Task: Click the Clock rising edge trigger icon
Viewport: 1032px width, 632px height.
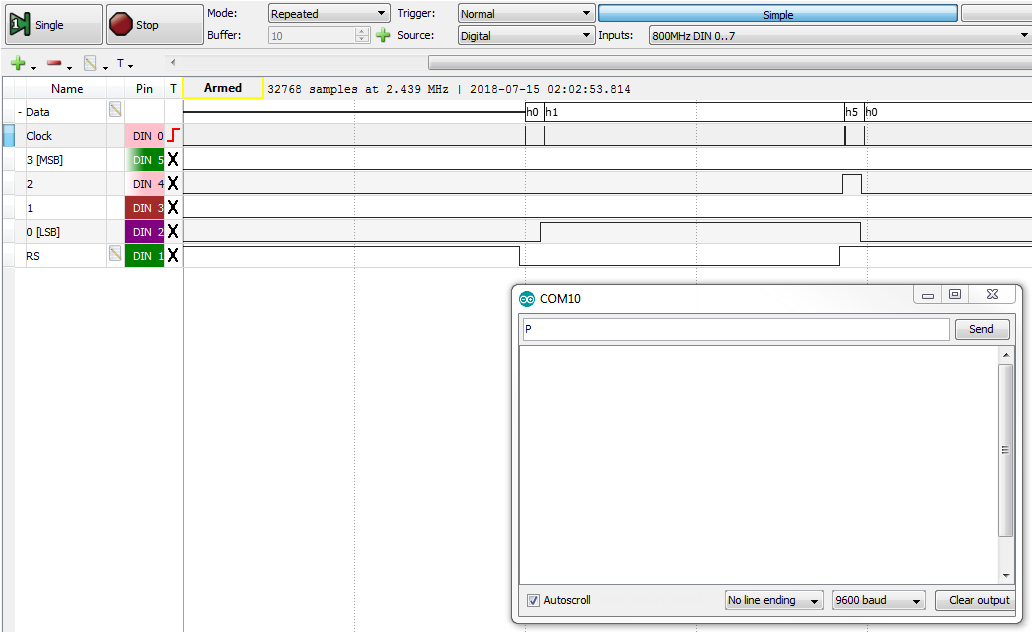Action: [173, 135]
